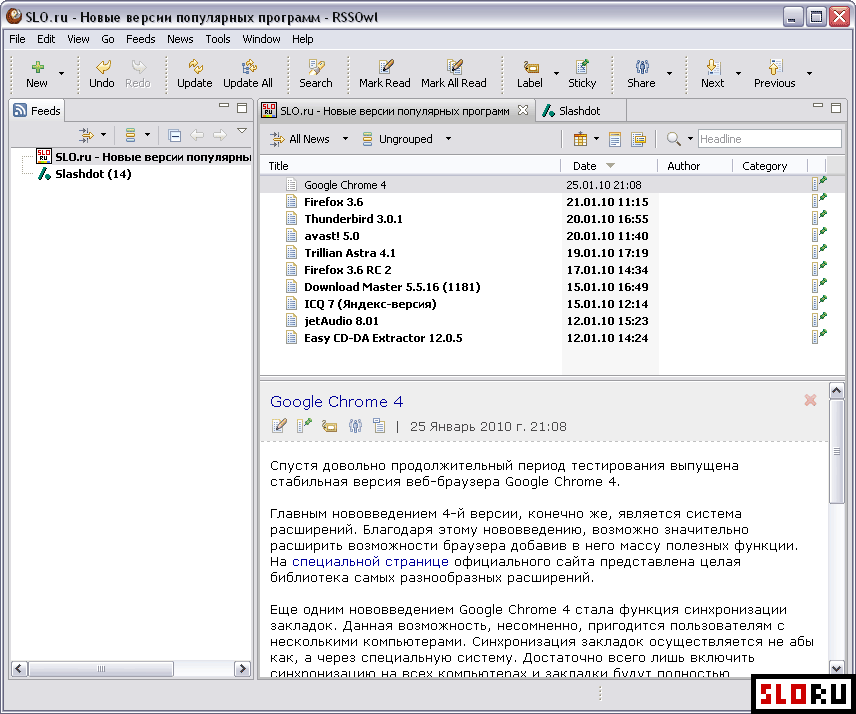Sort by the Date column header

(609, 166)
